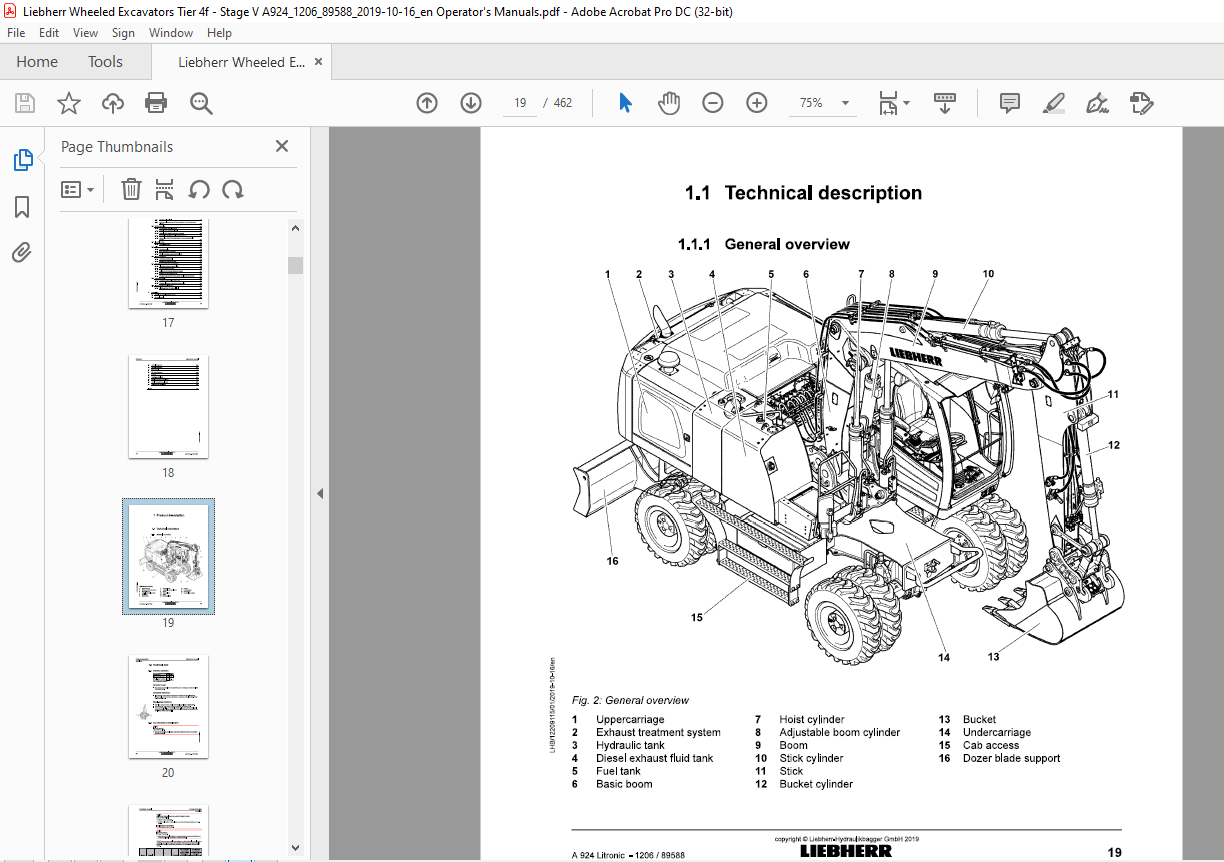Screen dimensions: 1224x862
Task: Activate the Hand pan tool
Action: tap(668, 103)
